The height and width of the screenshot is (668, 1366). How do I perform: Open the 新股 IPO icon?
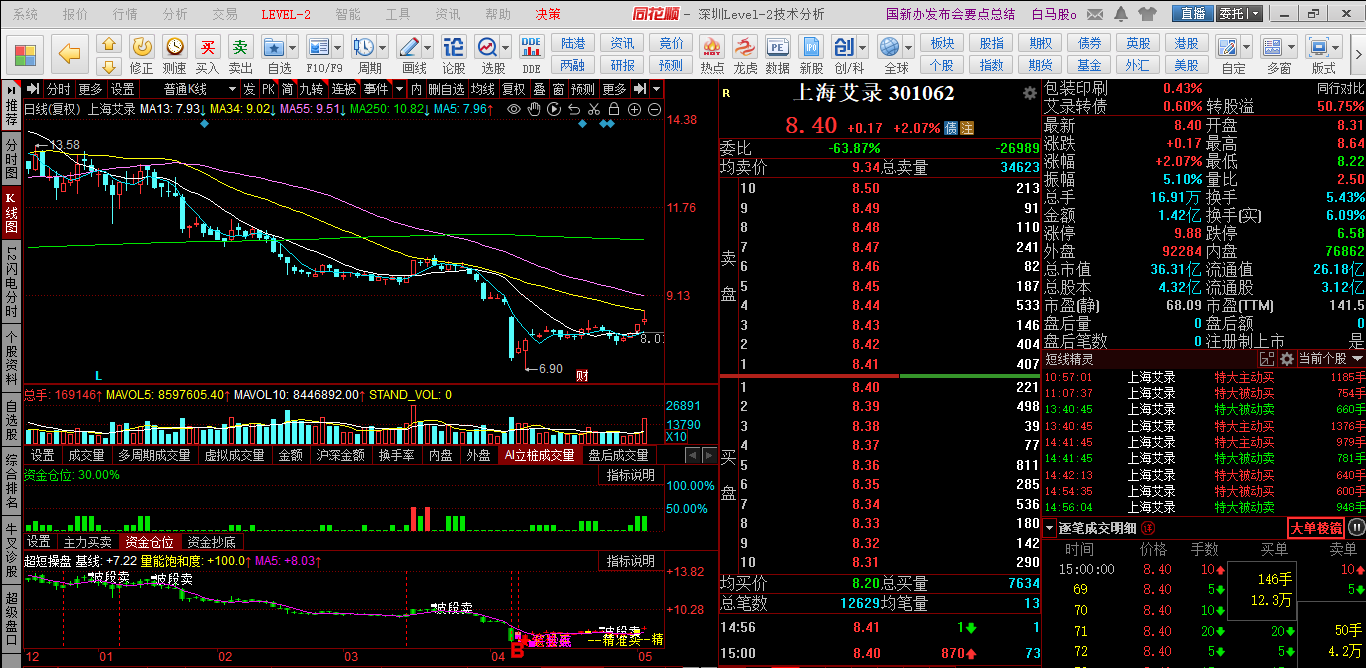pyautogui.click(x=811, y=47)
